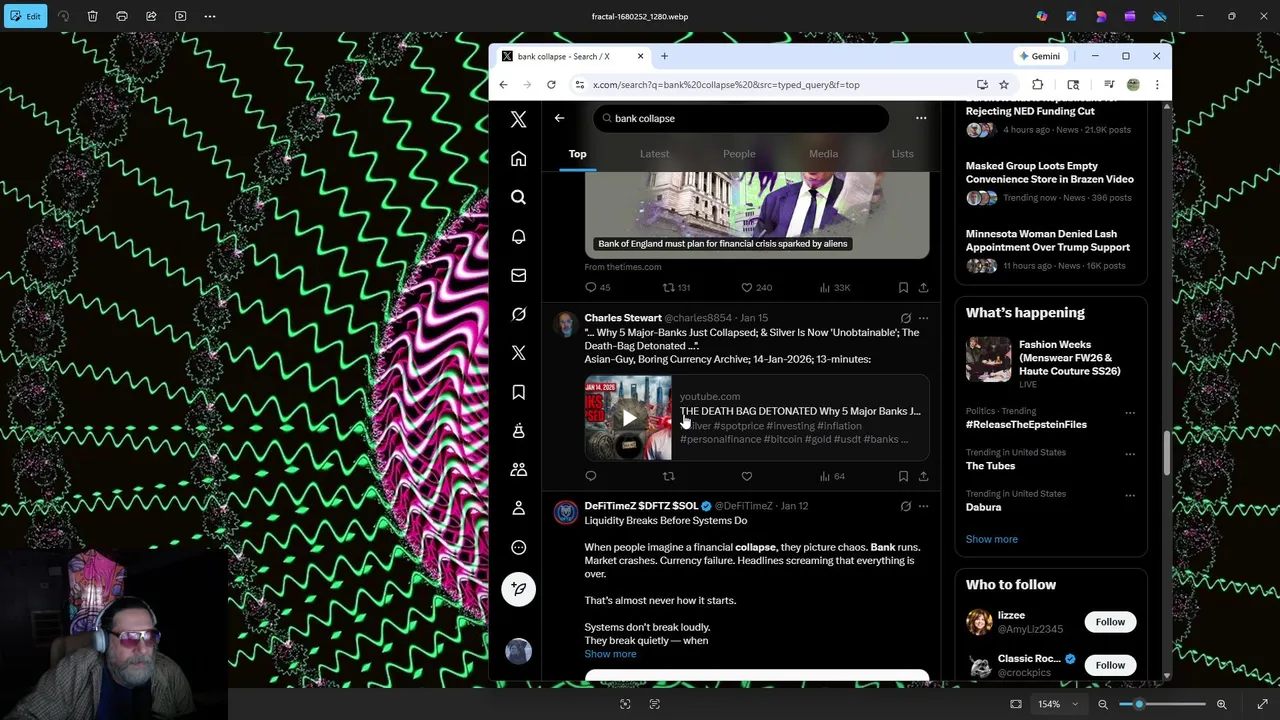This screenshot has height=720, width=1280.
Task: Repost the Charles Stewart post
Action: [x=668, y=476]
